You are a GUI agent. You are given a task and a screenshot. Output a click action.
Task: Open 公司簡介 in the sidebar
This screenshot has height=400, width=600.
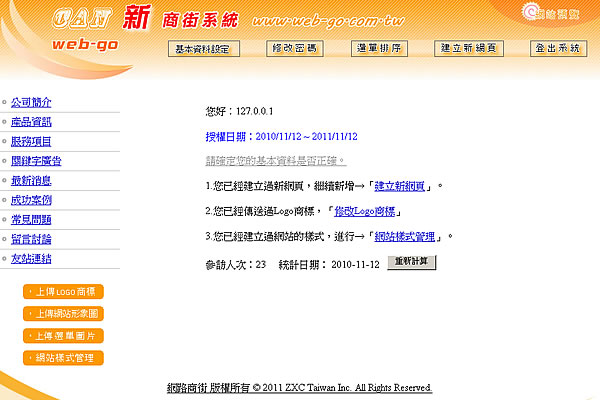31,102
